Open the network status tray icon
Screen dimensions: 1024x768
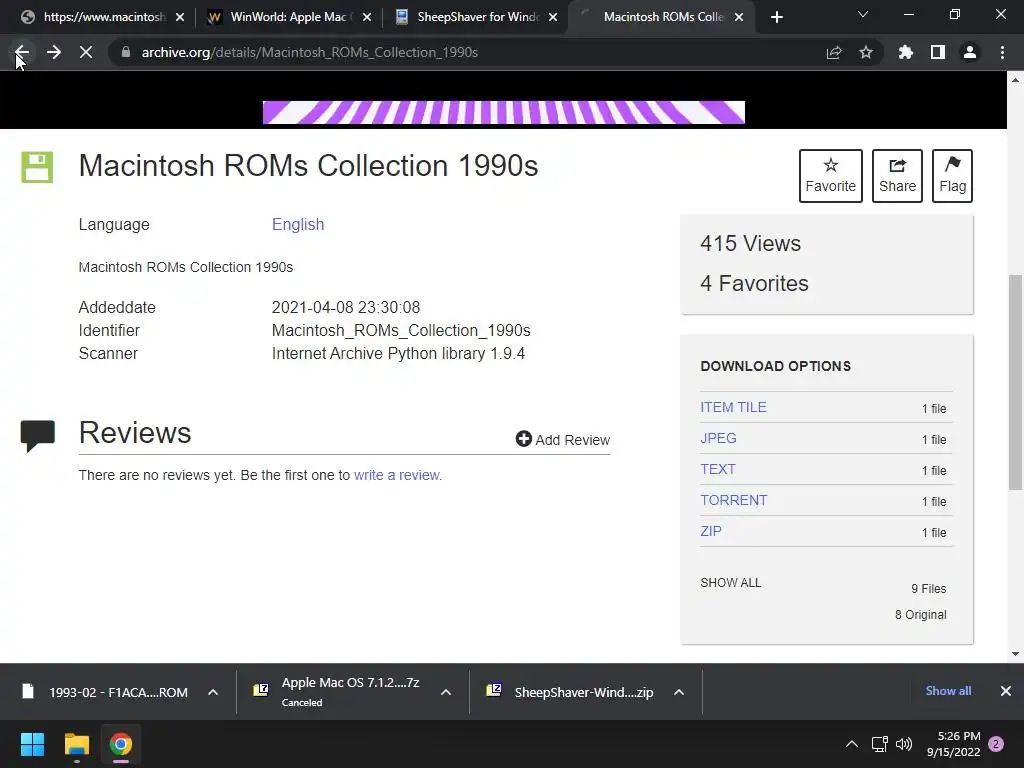880,744
